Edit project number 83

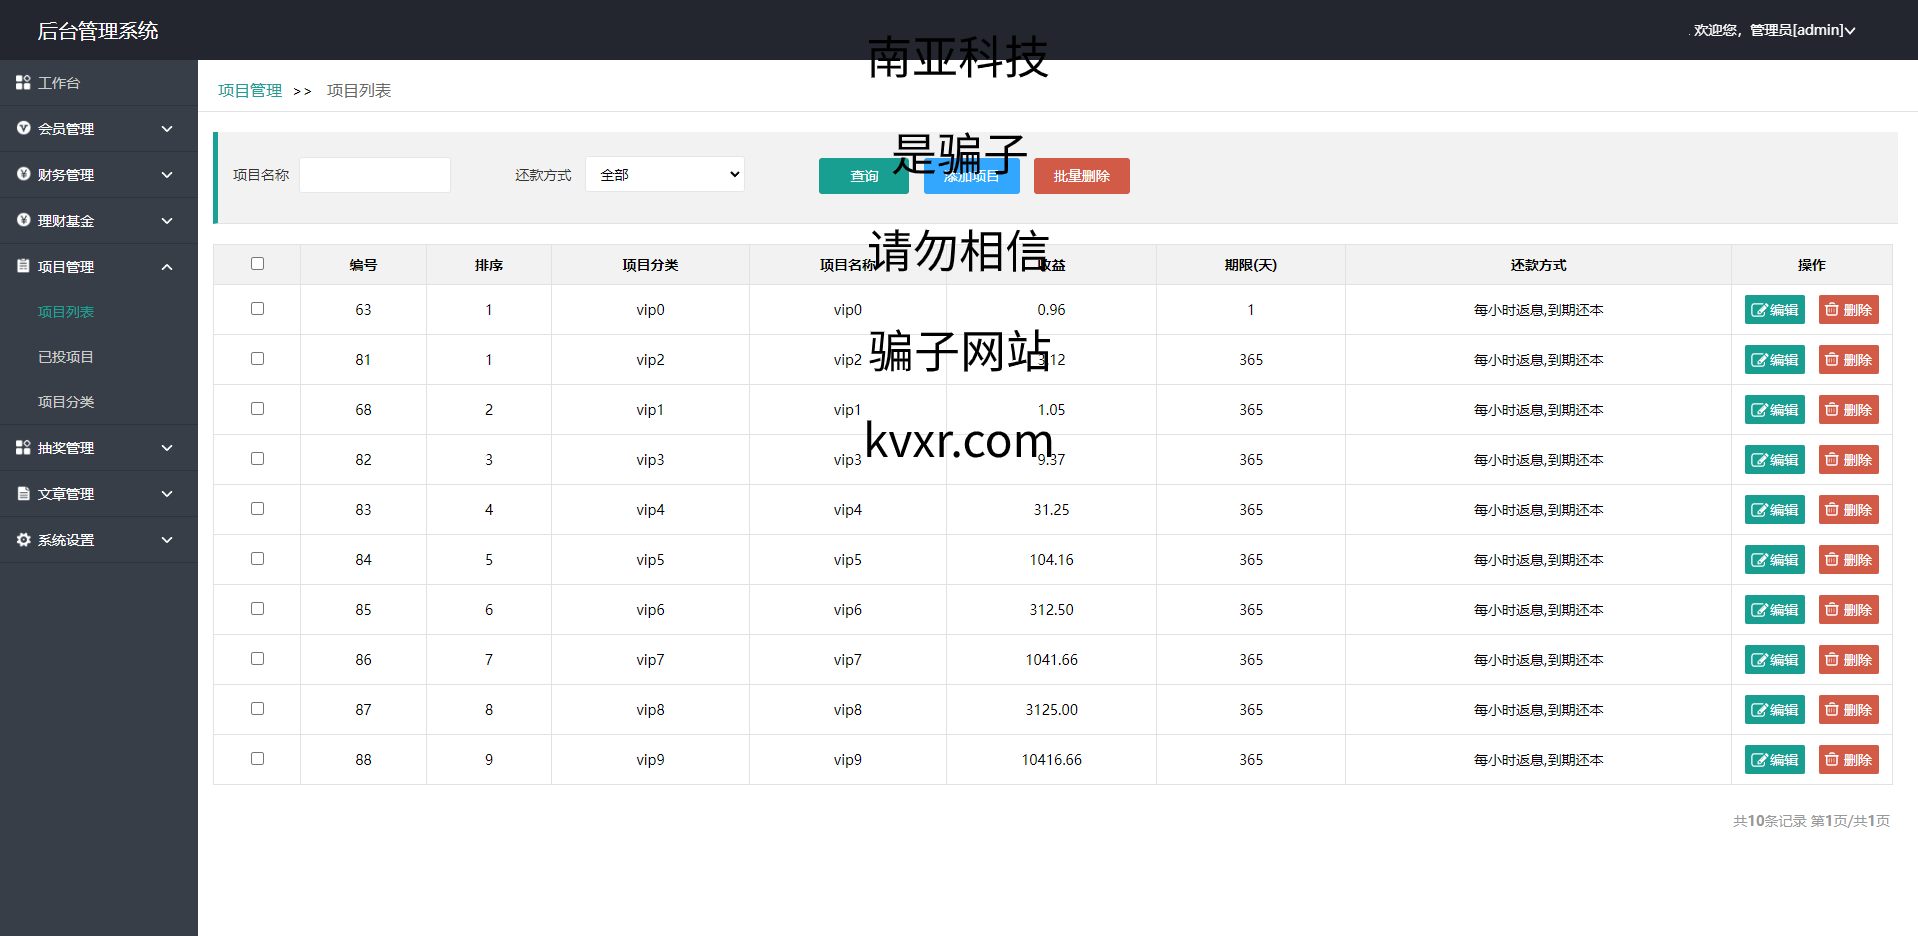[1774, 510]
